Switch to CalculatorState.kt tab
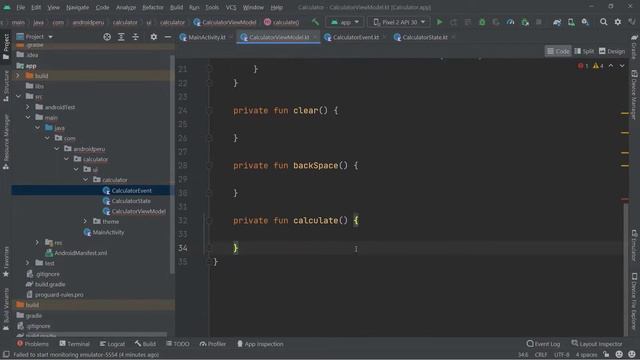Viewport: 640px width, 360px height. click(x=424, y=37)
